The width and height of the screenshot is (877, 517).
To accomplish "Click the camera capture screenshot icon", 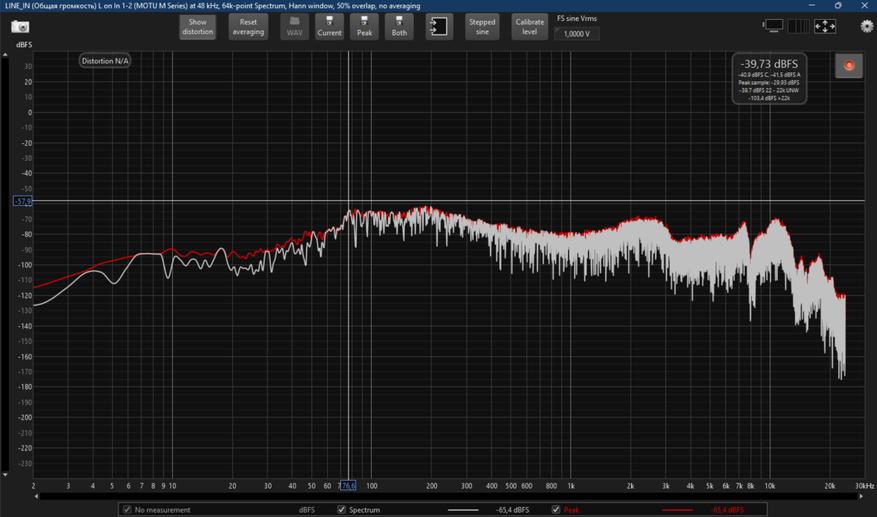I will point(20,27).
